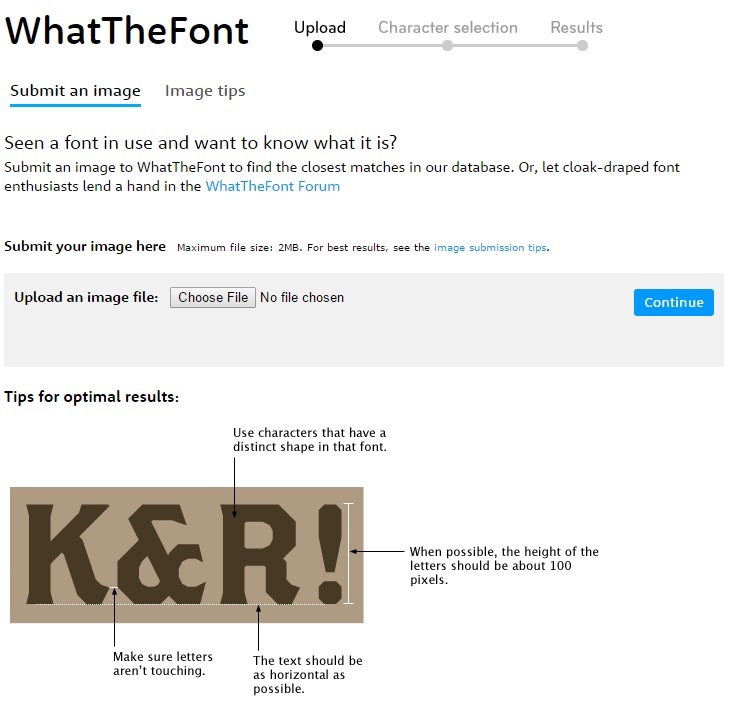Click the K&R! sample font image

pyautogui.click(x=187, y=554)
